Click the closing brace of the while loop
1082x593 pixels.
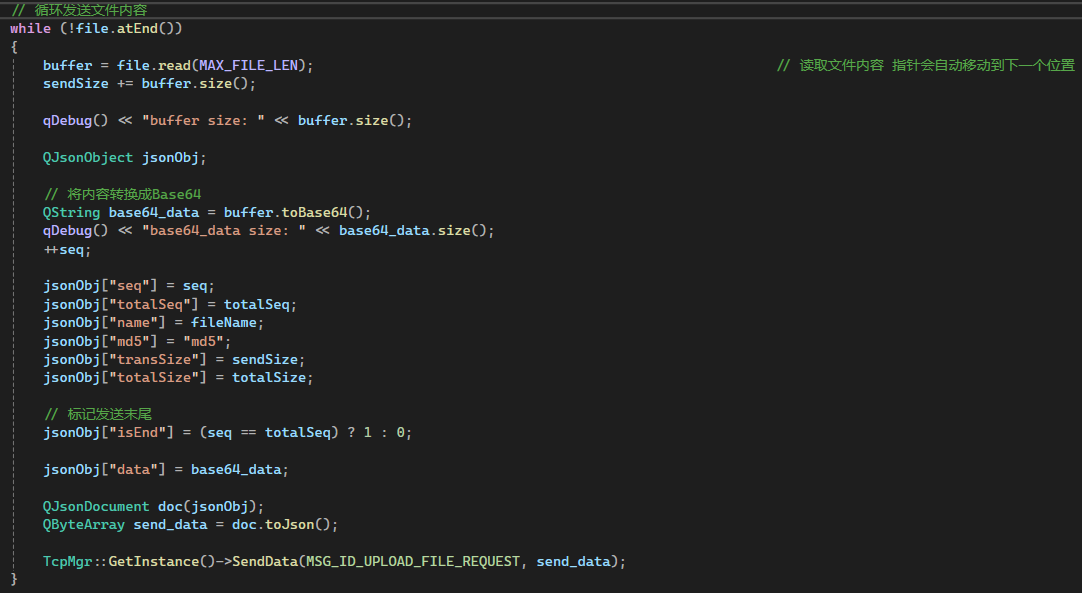pyautogui.click(x=14, y=579)
